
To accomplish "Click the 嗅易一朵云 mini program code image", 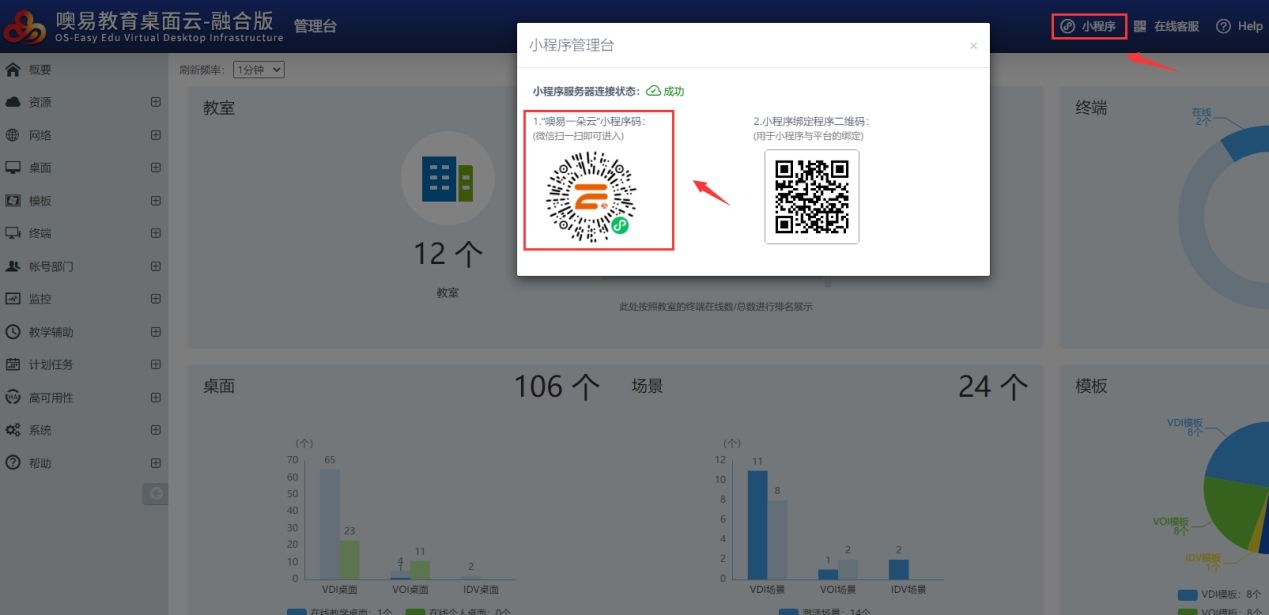I will tap(591, 197).
